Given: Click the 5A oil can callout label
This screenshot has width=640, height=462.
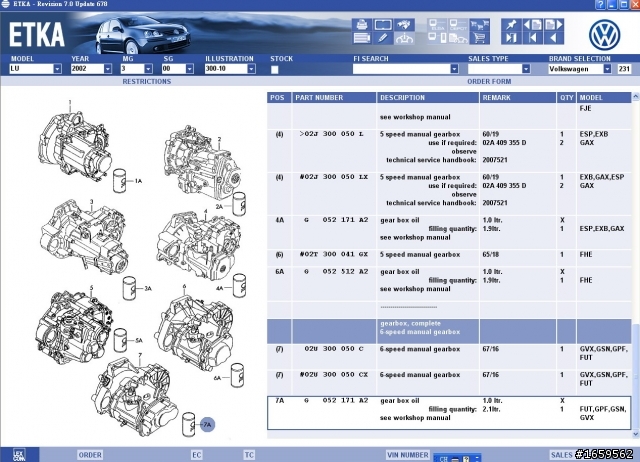Looking at the screenshot, I should click(x=139, y=340).
